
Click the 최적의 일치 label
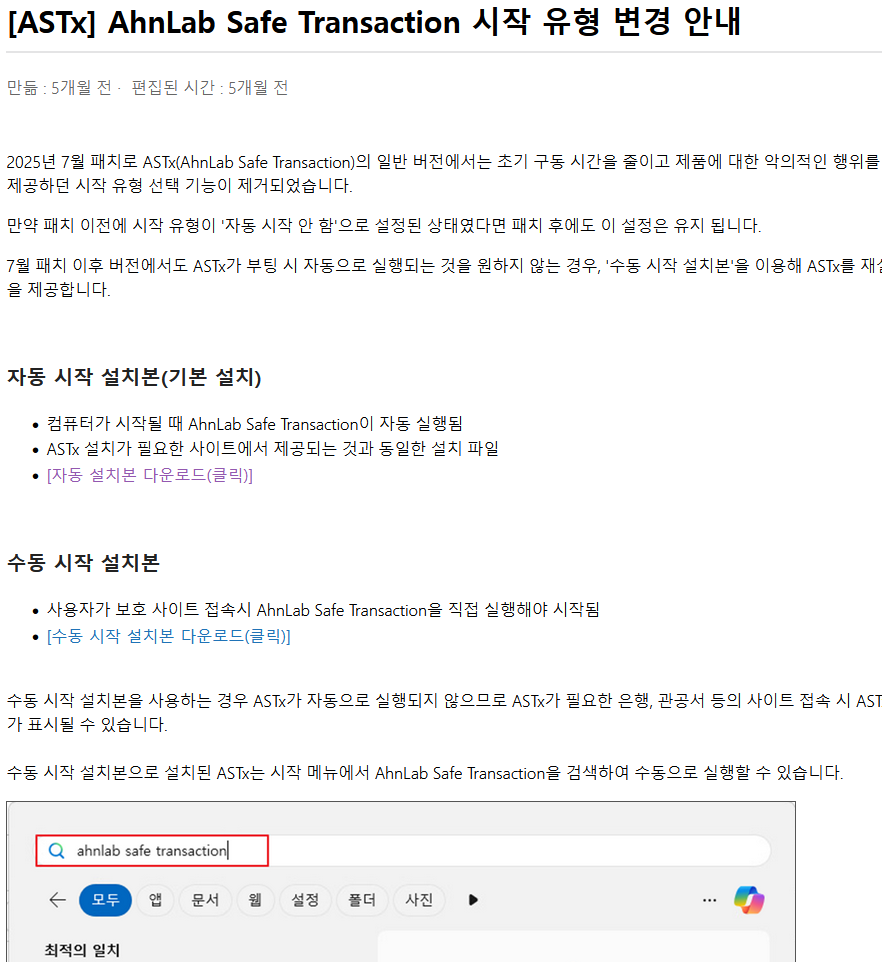click(x=82, y=950)
